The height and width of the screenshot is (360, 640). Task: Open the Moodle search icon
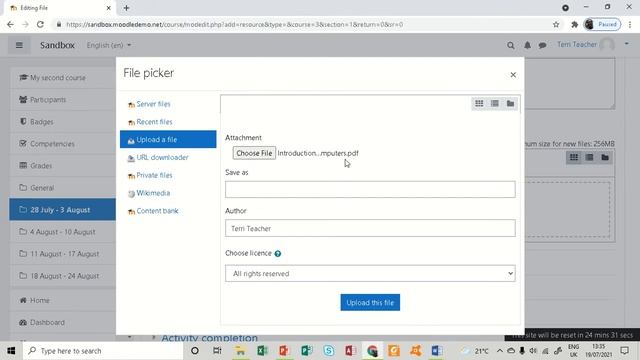511,45
